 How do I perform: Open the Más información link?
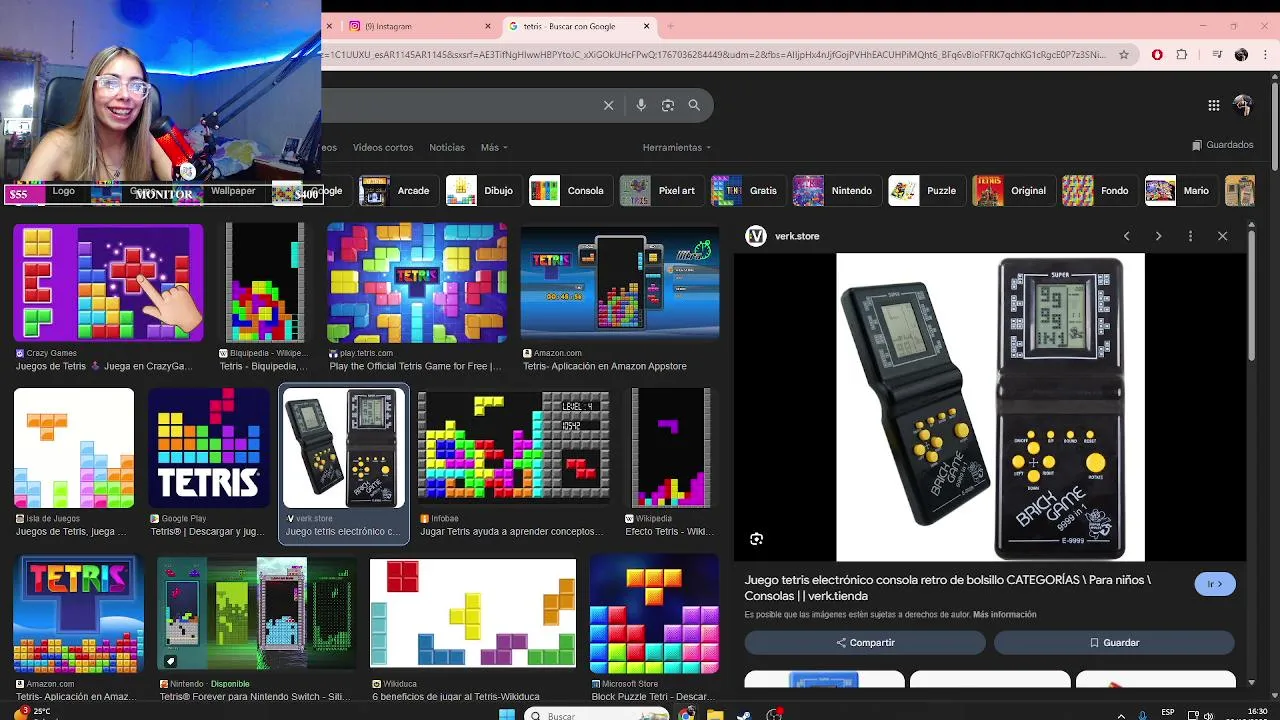point(1004,615)
